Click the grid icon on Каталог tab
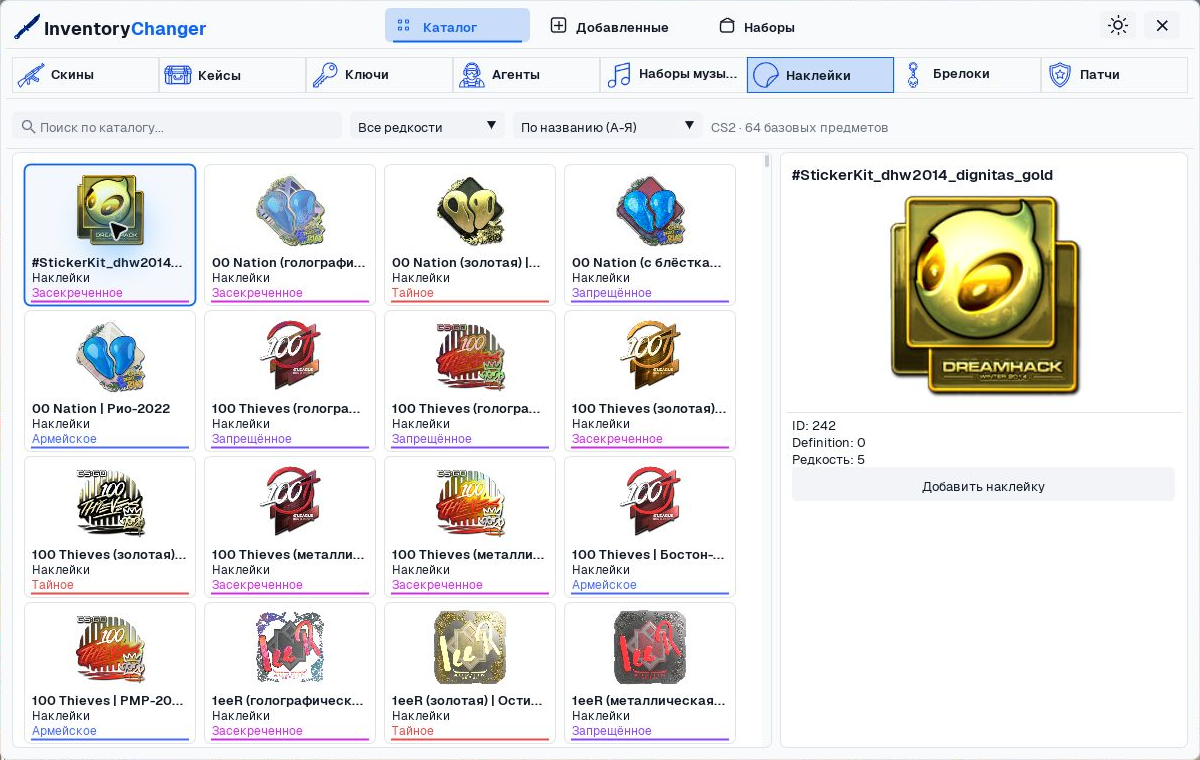 coord(404,26)
